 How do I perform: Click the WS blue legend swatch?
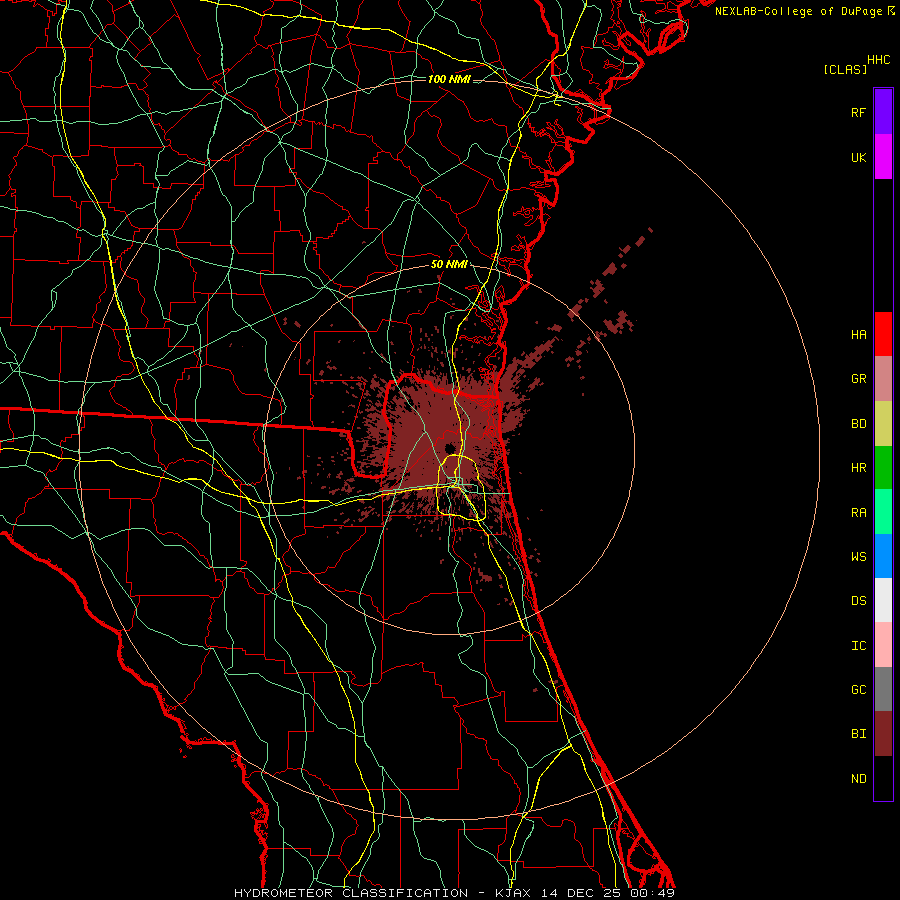883,556
